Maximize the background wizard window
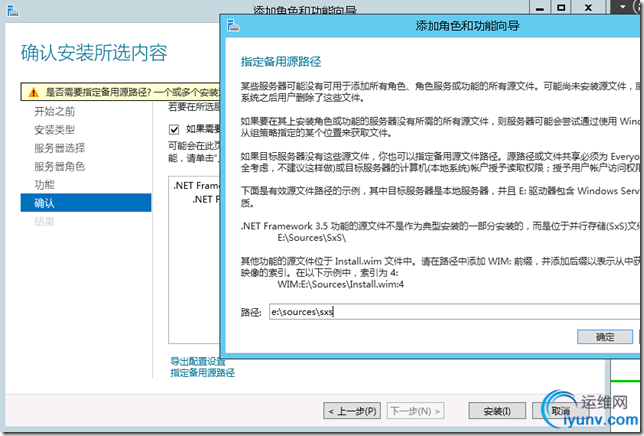Viewport: 644px width, 436px height. pos(561,8)
